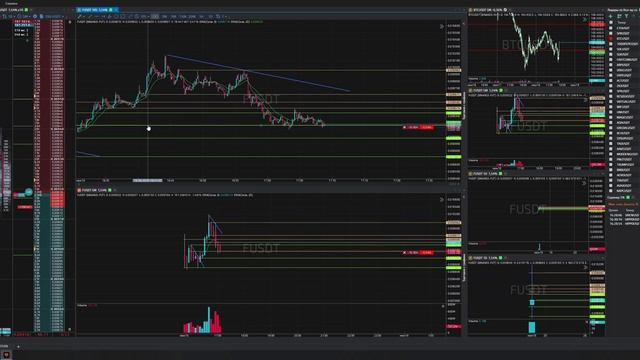The height and width of the screenshot is (360, 640).
Task: Jump to latest bar on FUSDT 1D chart
Action: 585,267
